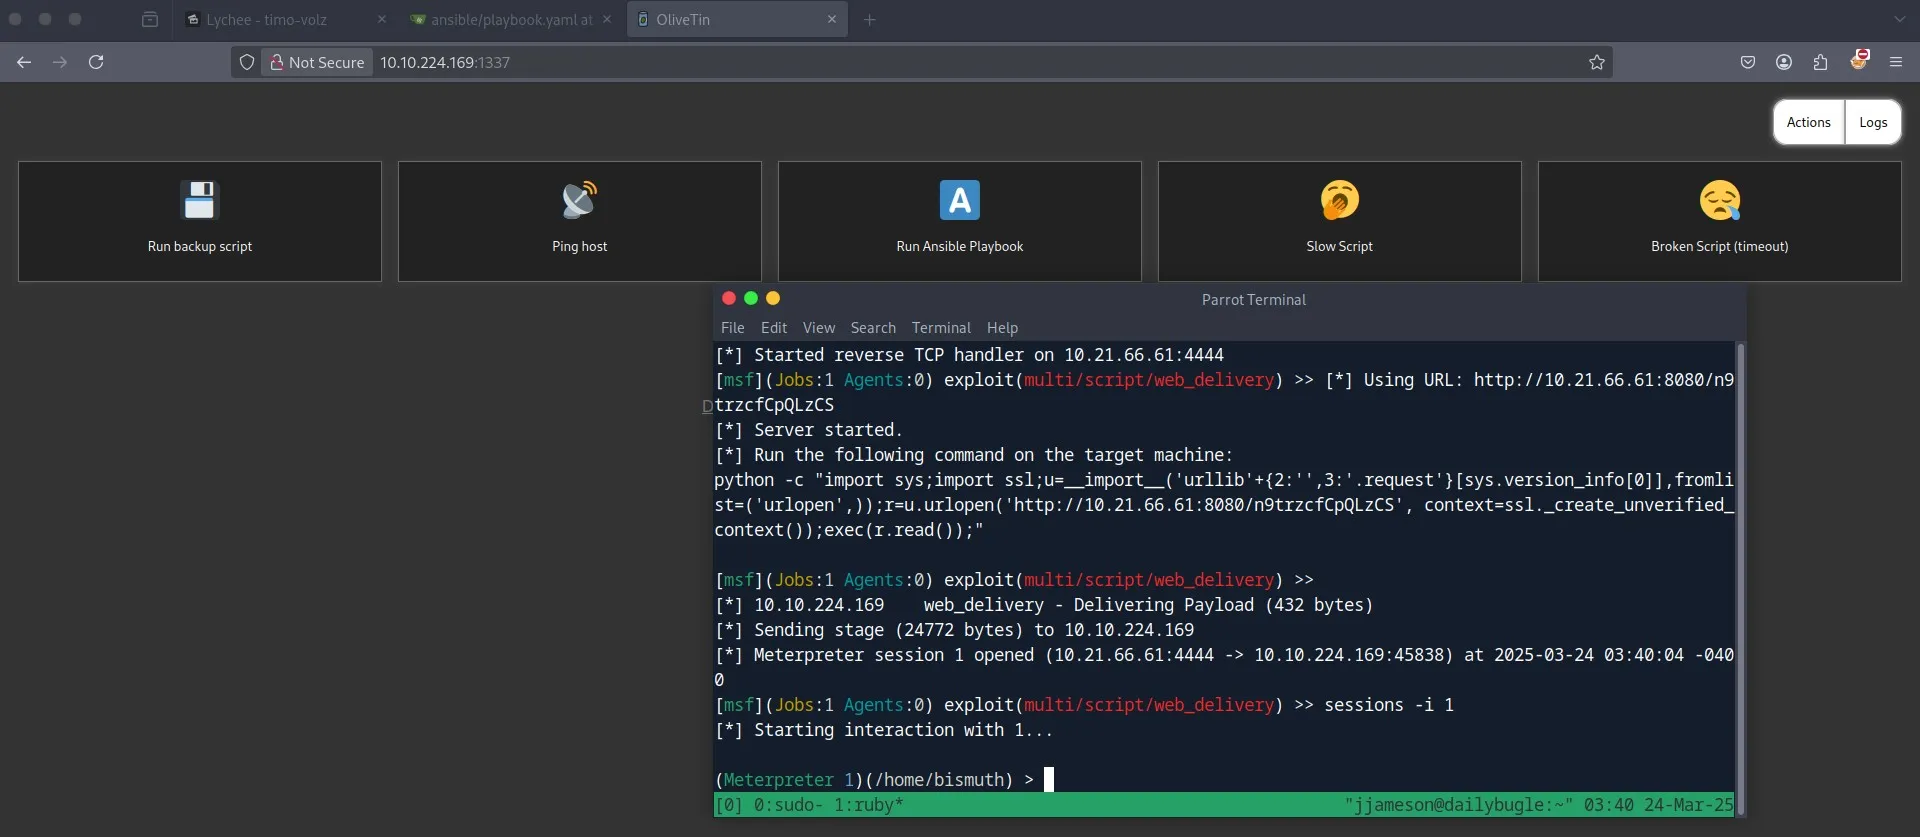The width and height of the screenshot is (1920, 837).
Task: Bookmark this page with the star icon
Action: tap(1597, 62)
